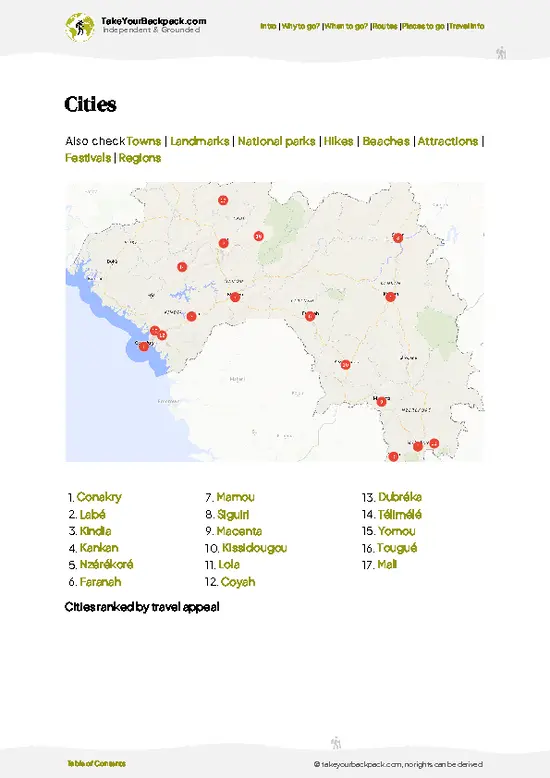Viewport: 550px width, 778px height.
Task: Click the Mamou marker on the map
Action: click(235, 297)
